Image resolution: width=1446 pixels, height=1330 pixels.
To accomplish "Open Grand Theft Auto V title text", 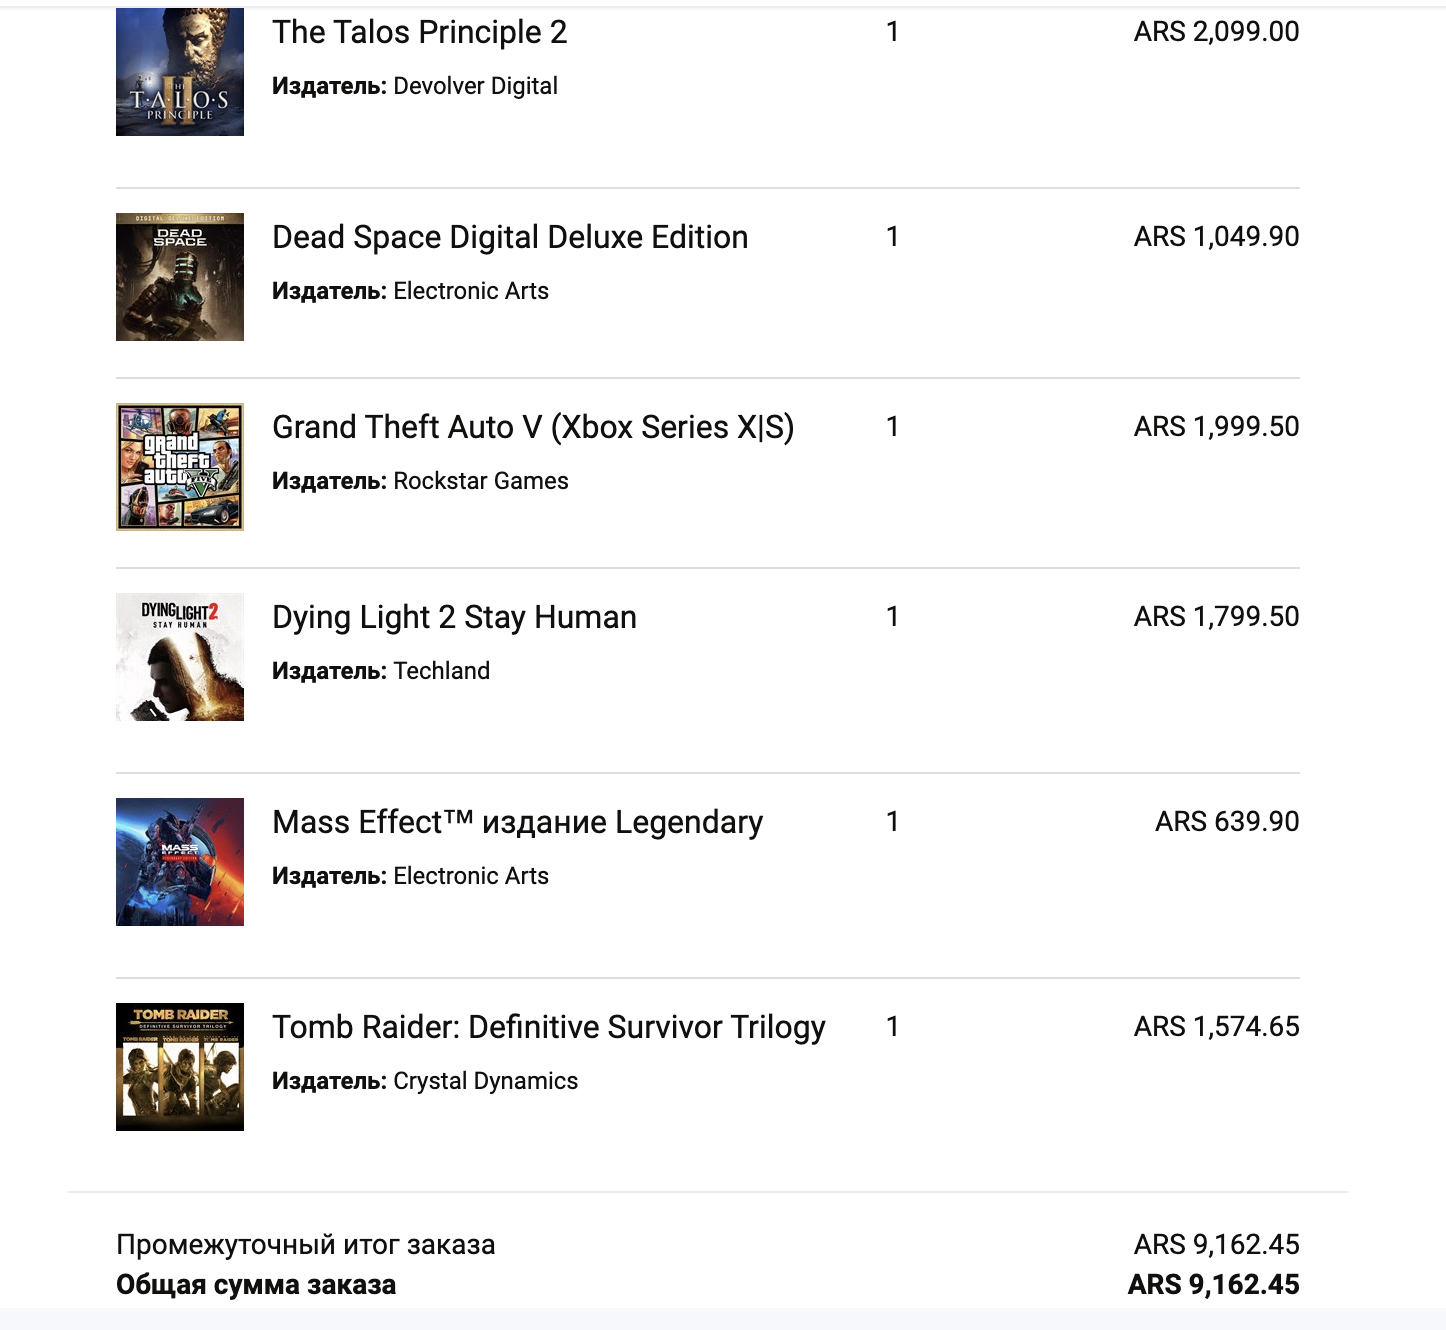I will coord(533,427).
